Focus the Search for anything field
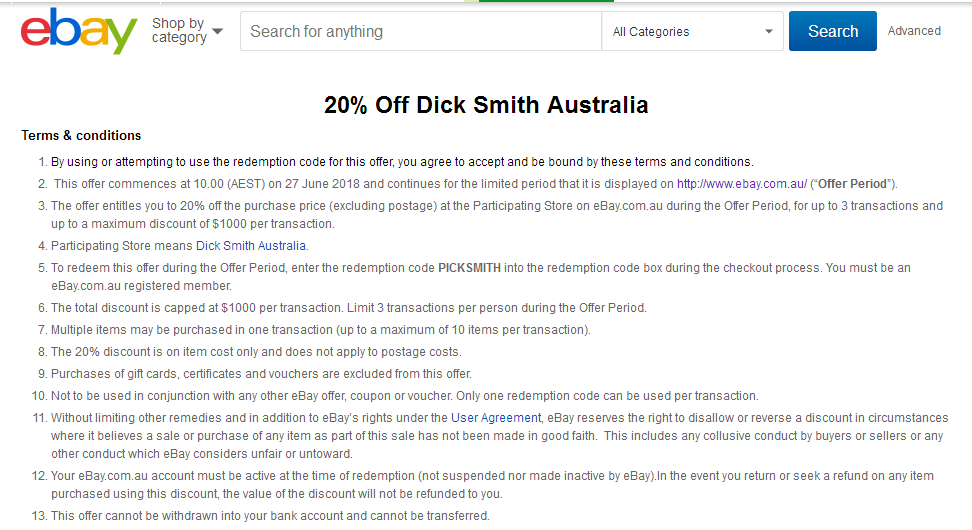The height and width of the screenshot is (530, 972). [420, 31]
